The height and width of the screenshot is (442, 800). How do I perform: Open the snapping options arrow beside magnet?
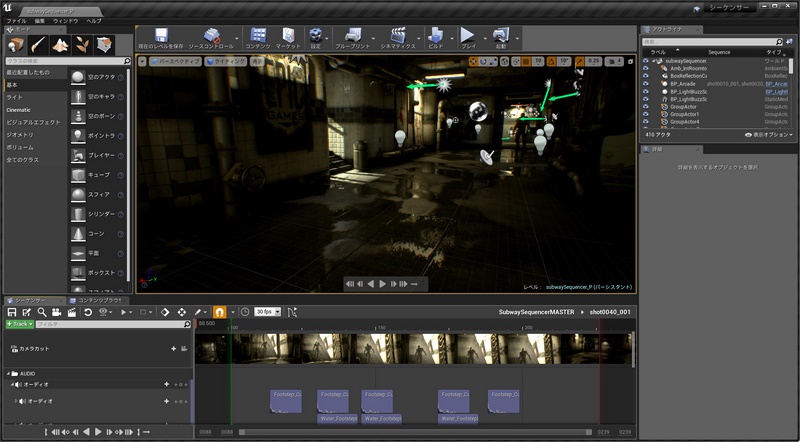point(233,312)
